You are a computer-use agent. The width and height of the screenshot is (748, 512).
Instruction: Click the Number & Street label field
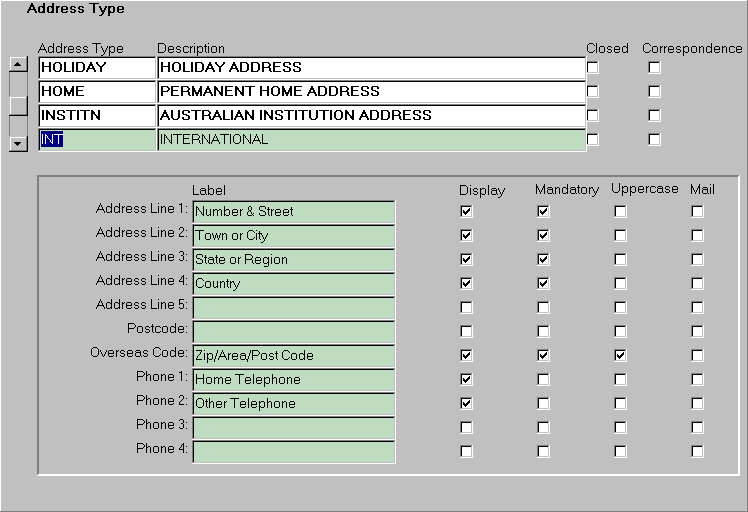pyautogui.click(x=293, y=212)
